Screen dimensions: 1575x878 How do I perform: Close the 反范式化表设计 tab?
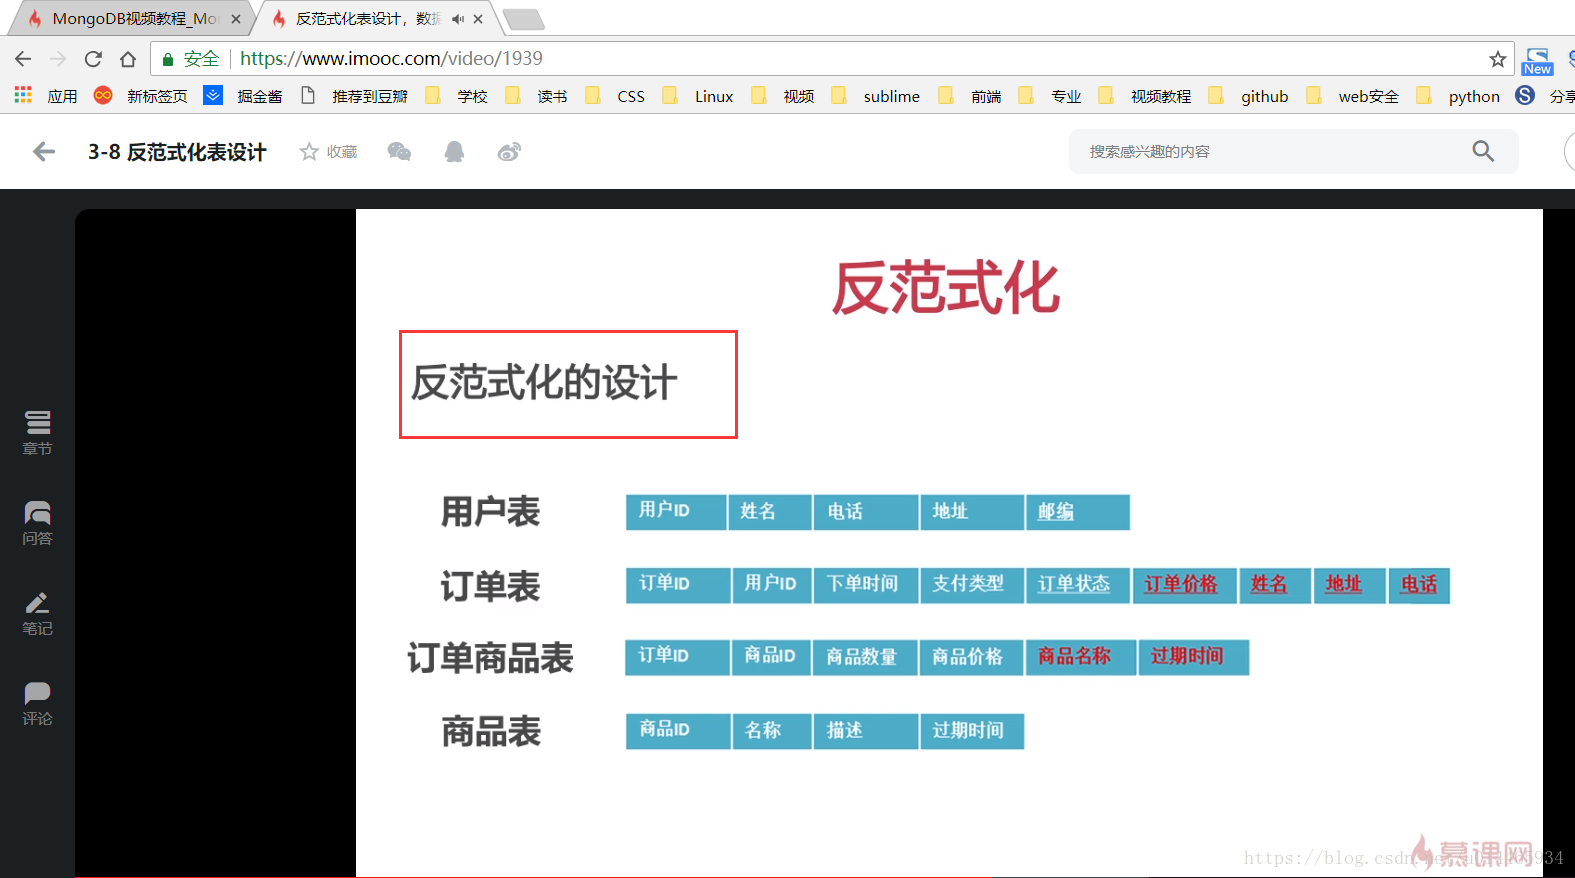click(478, 19)
